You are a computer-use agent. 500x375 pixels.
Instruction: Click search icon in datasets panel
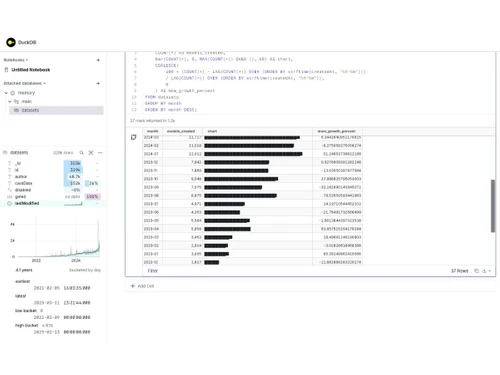coord(81,153)
